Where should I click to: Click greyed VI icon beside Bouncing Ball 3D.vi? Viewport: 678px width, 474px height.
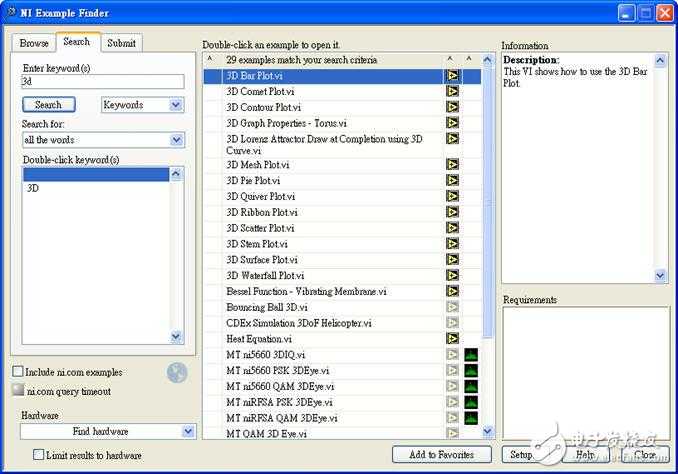[x=452, y=307]
